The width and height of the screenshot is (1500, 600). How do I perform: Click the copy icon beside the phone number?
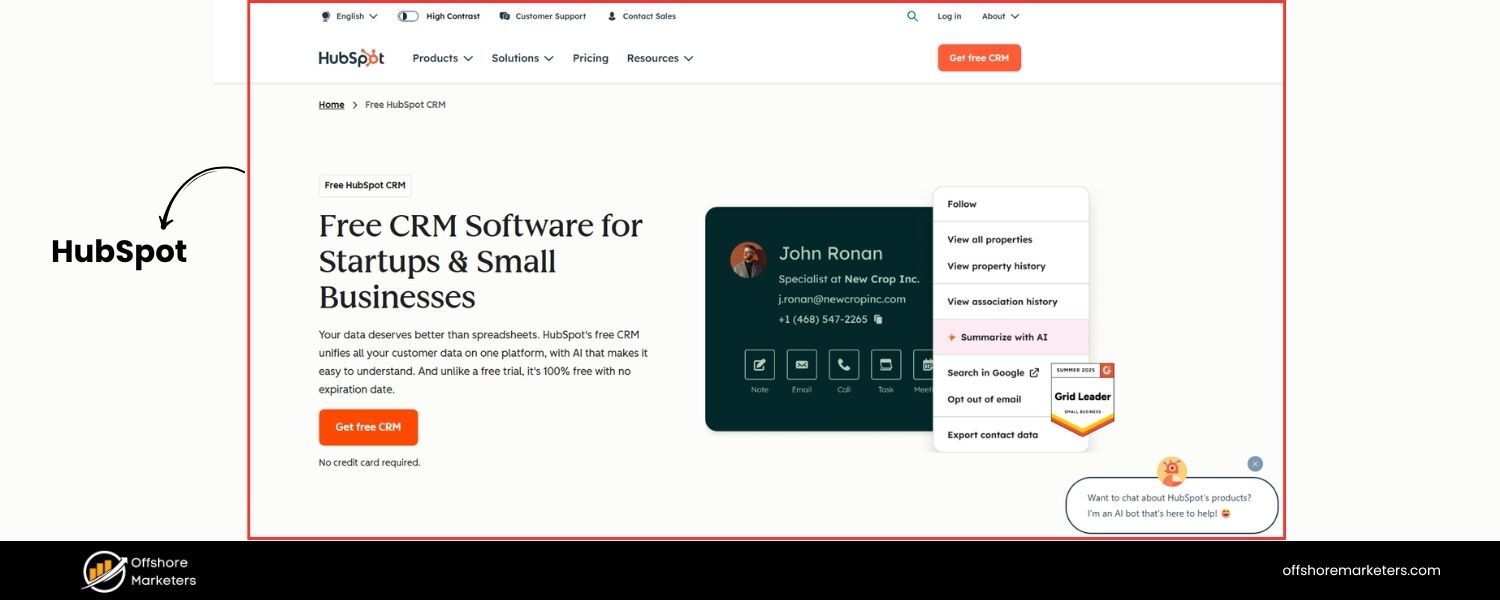(876, 318)
